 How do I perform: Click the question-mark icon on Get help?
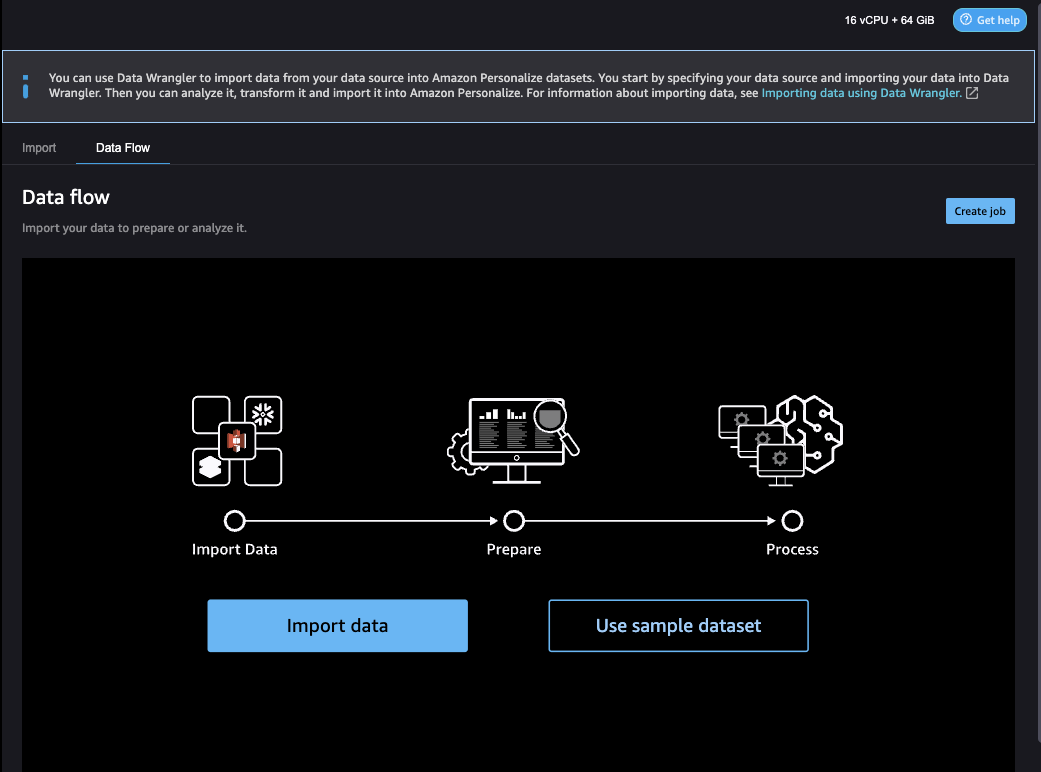pyautogui.click(x=966, y=19)
